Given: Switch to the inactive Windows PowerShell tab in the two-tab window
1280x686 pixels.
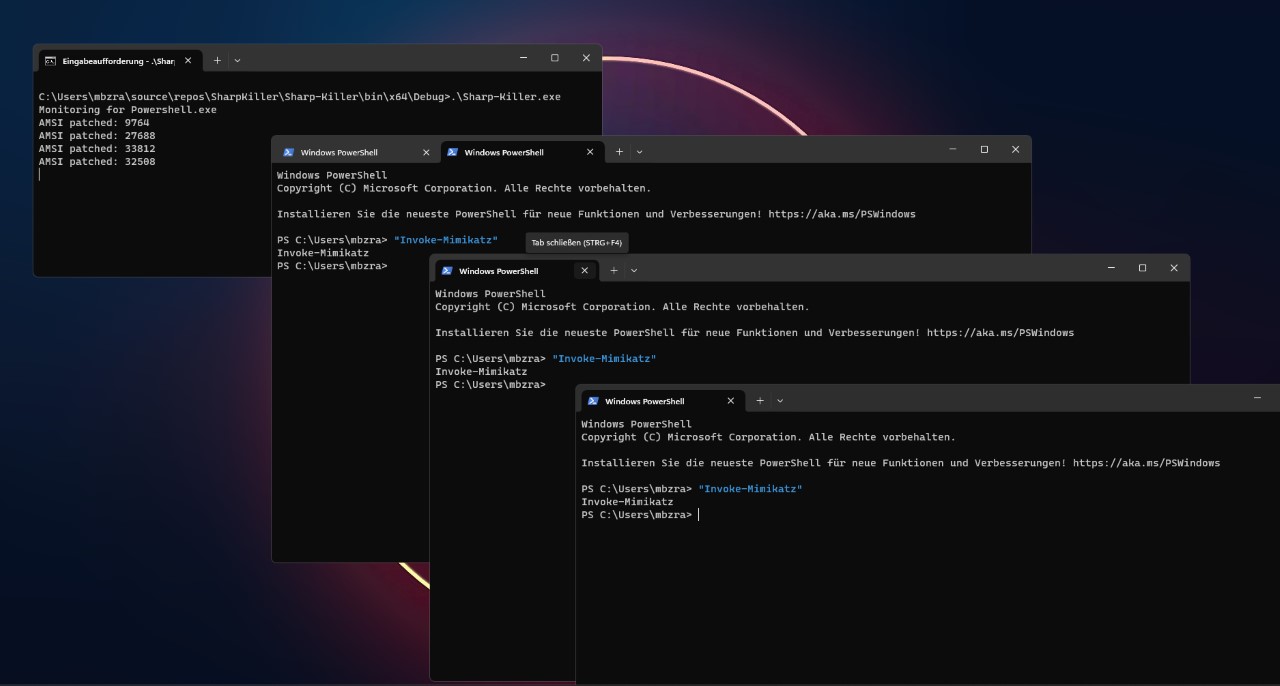Looking at the screenshot, I should point(357,152).
